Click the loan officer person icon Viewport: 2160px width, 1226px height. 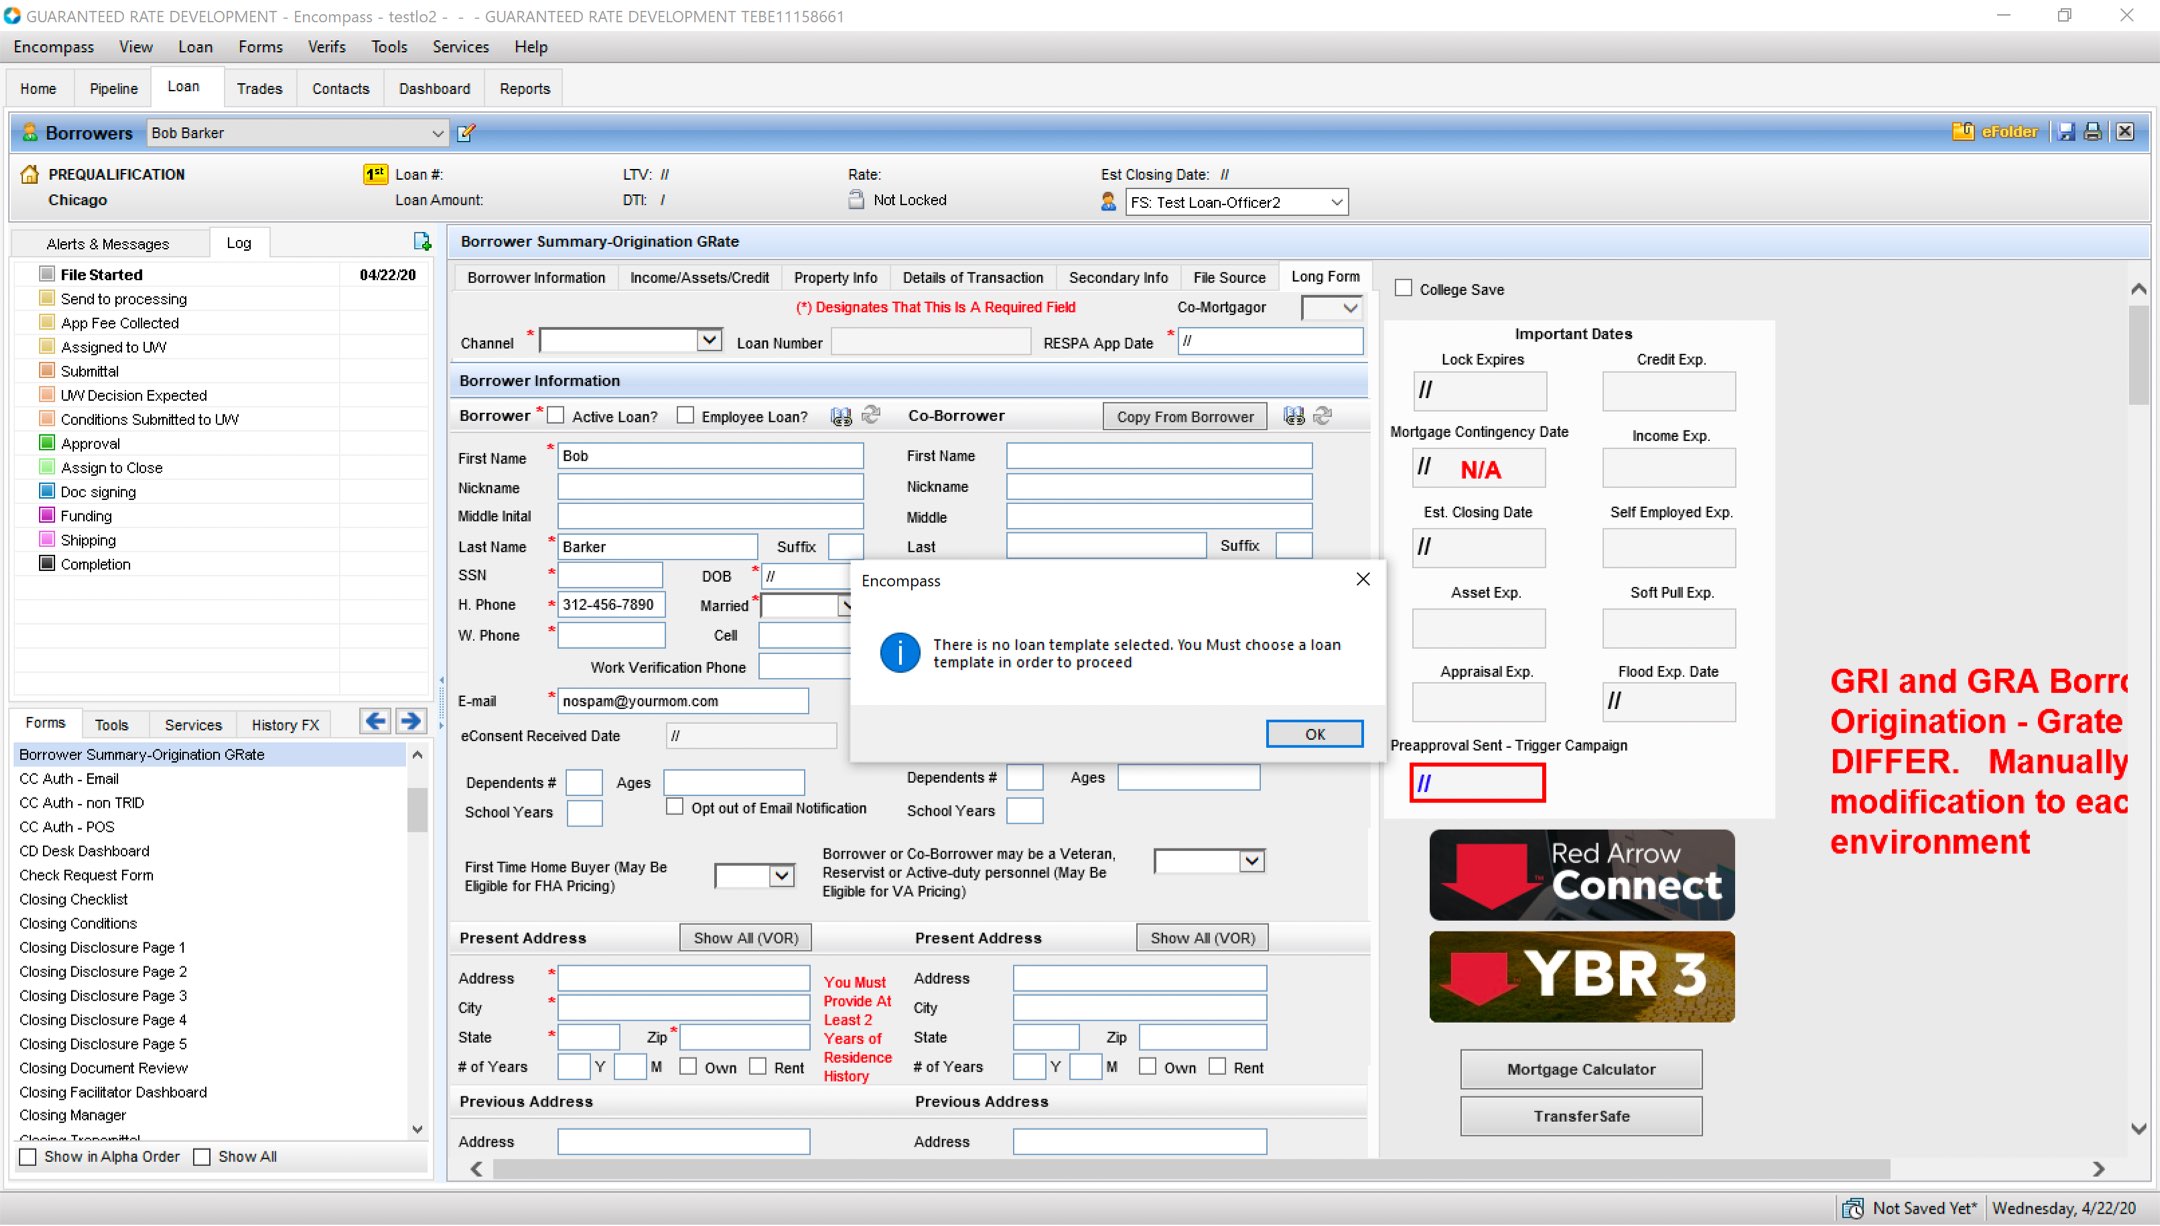click(1108, 202)
